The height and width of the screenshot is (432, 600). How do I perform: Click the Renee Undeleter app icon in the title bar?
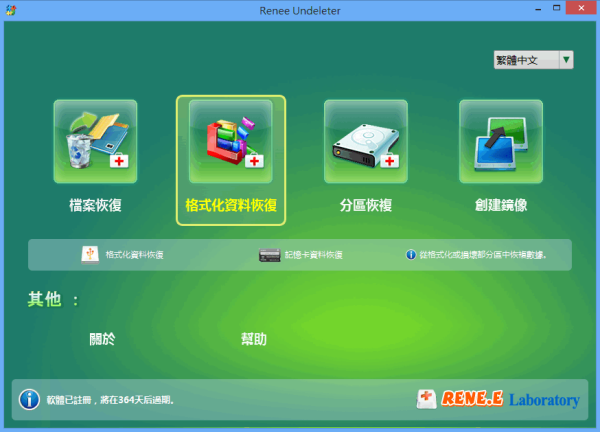11,10
